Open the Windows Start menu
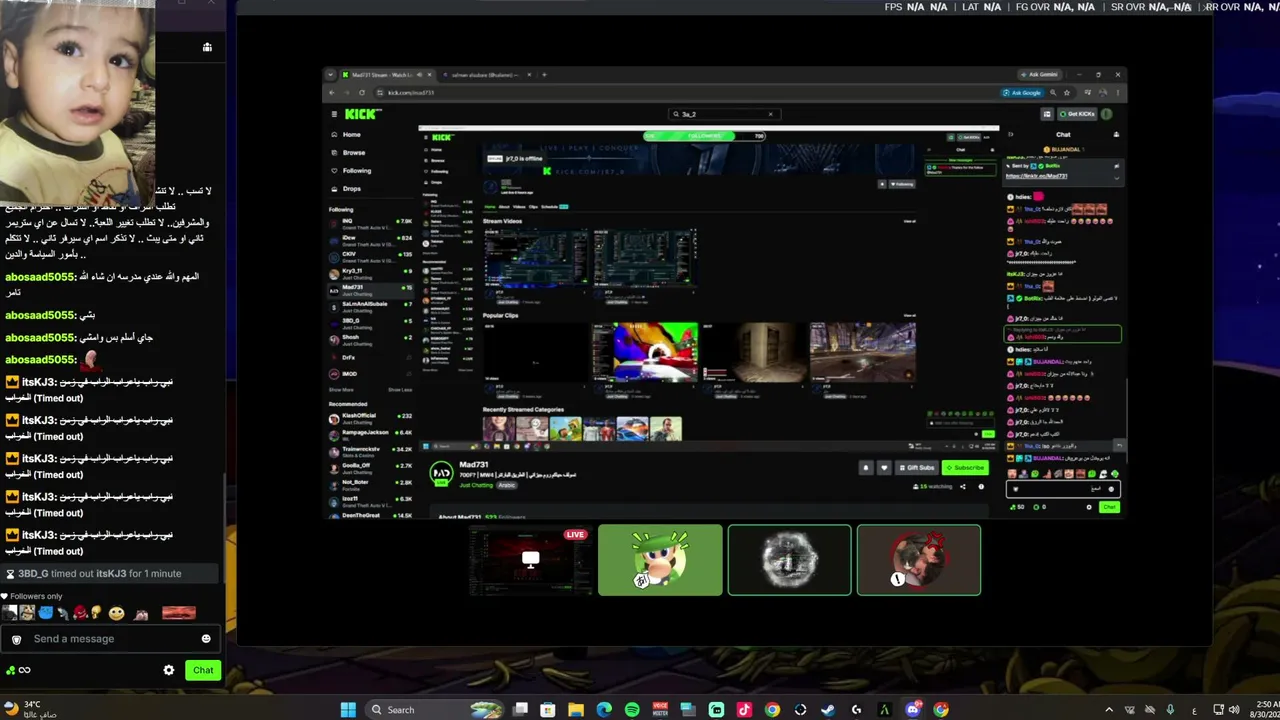The width and height of the screenshot is (1280, 720). pyautogui.click(x=348, y=710)
